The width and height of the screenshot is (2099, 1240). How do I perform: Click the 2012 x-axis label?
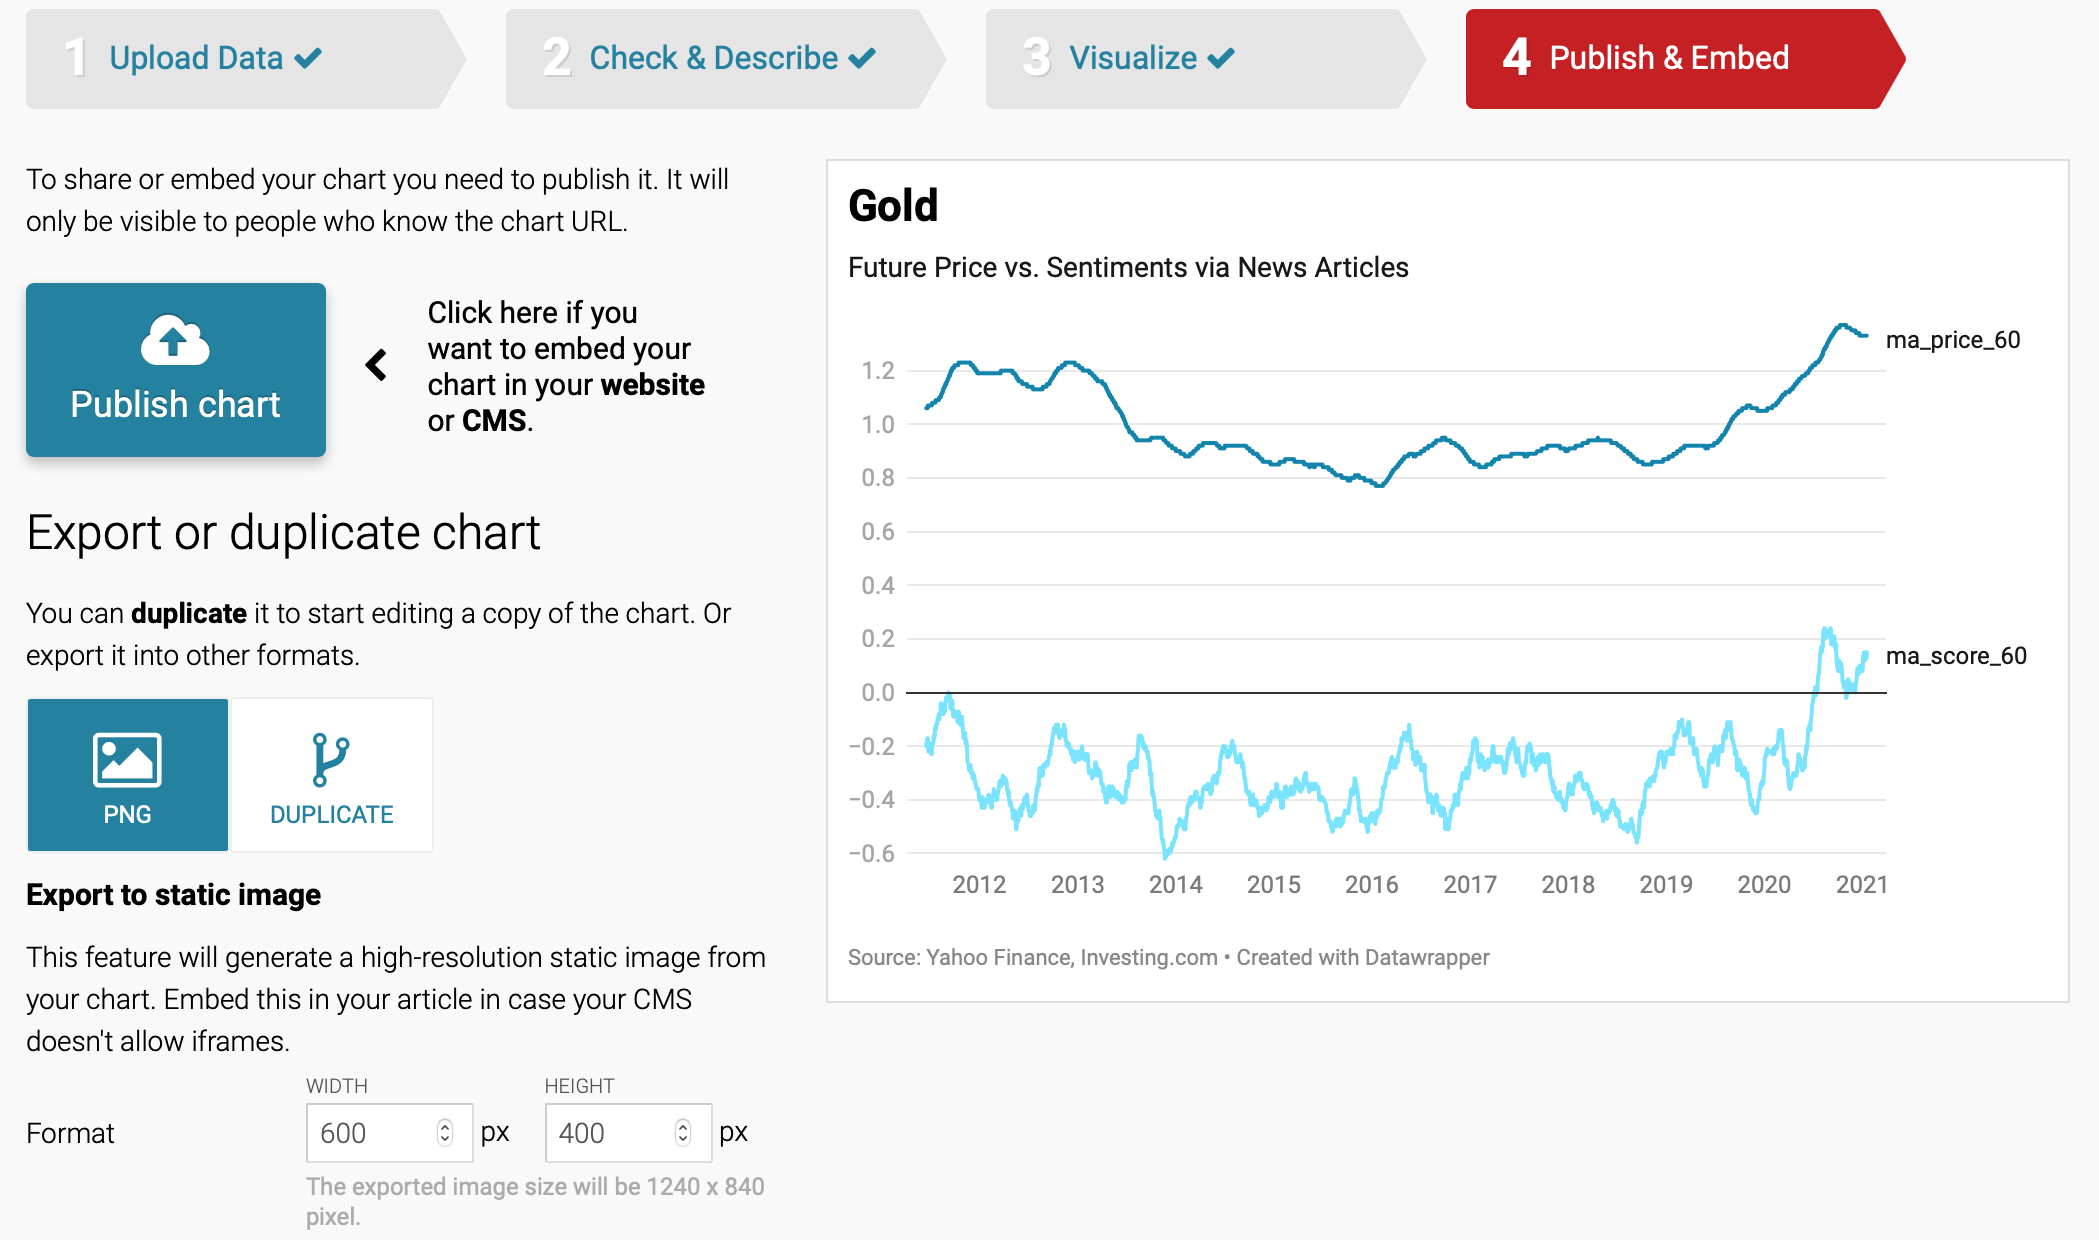click(979, 885)
